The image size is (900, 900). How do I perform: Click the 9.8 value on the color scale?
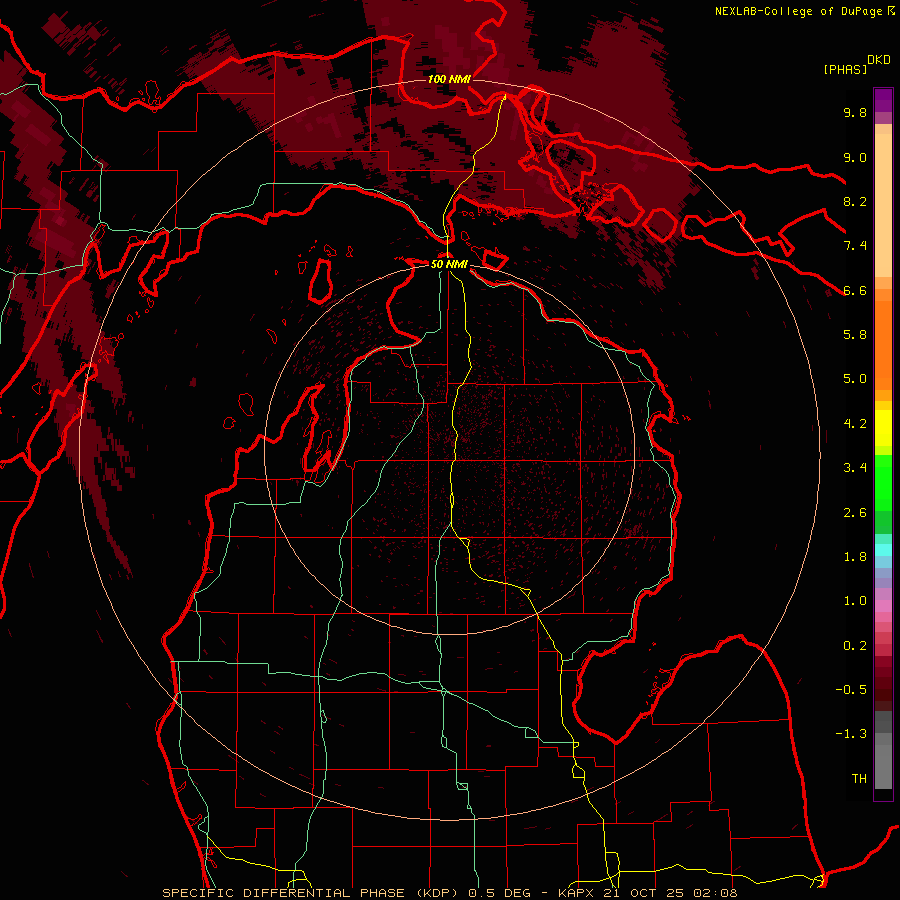click(x=855, y=112)
